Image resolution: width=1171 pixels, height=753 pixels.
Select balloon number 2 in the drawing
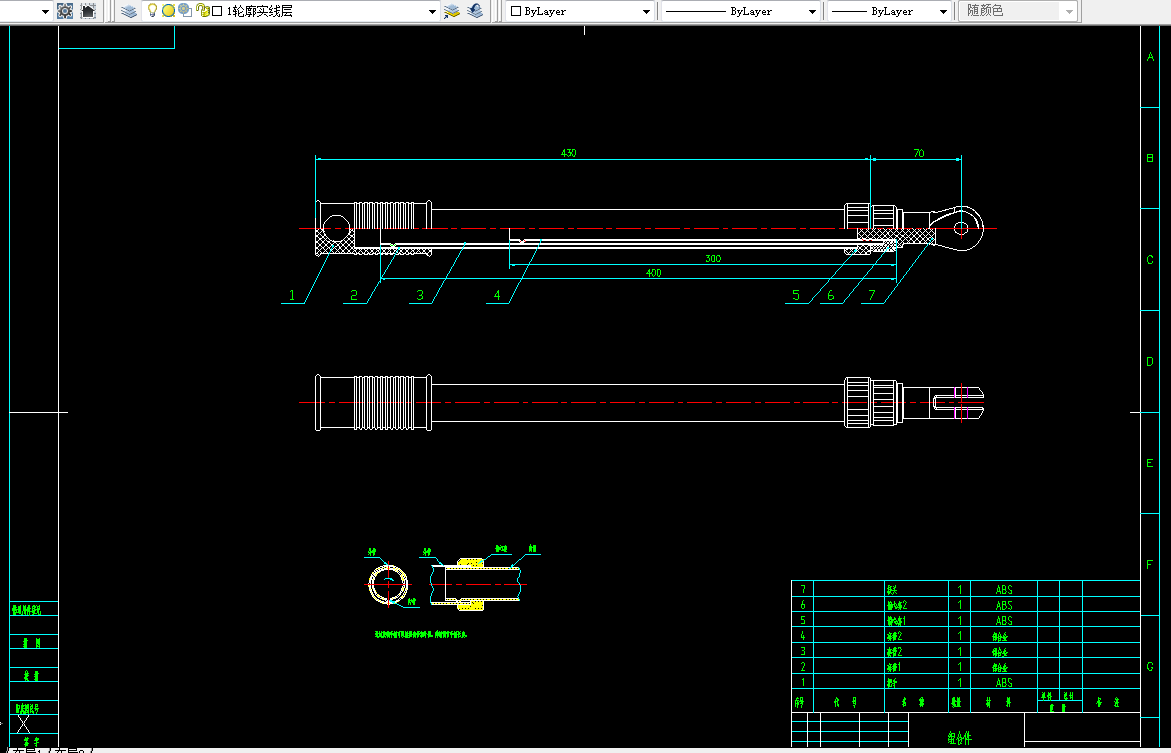tap(354, 295)
